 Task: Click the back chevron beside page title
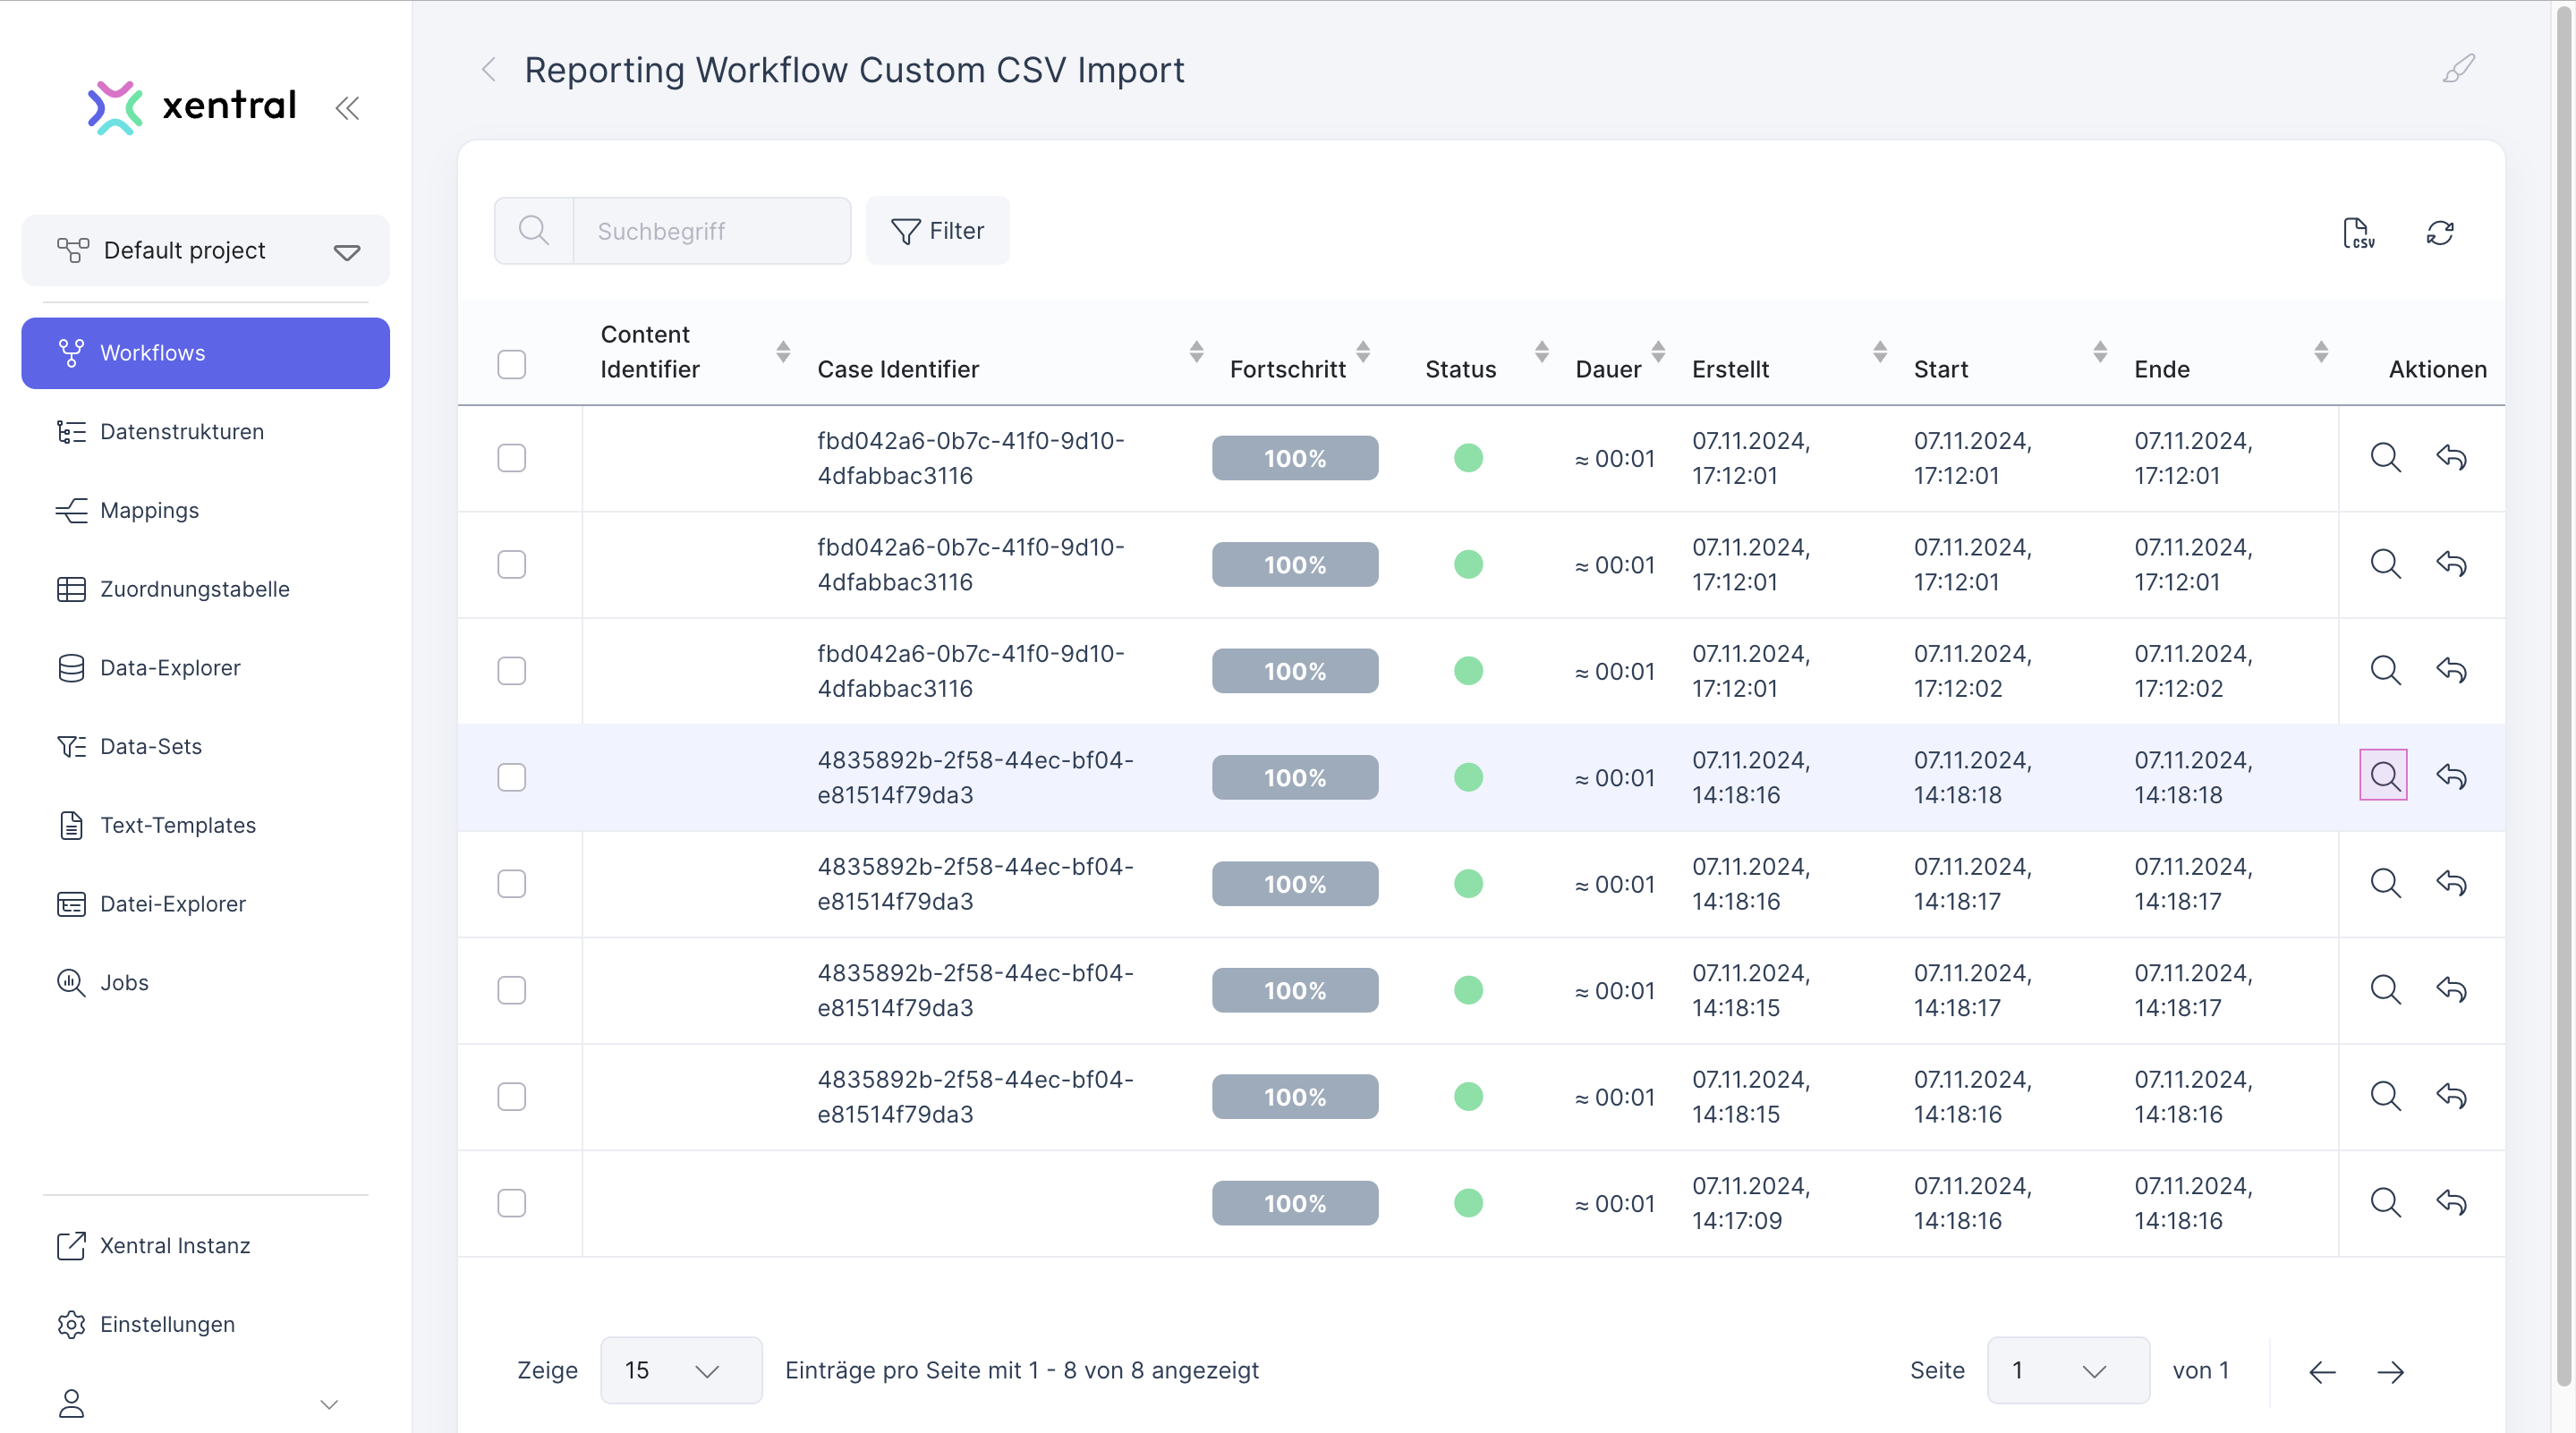pyautogui.click(x=489, y=70)
